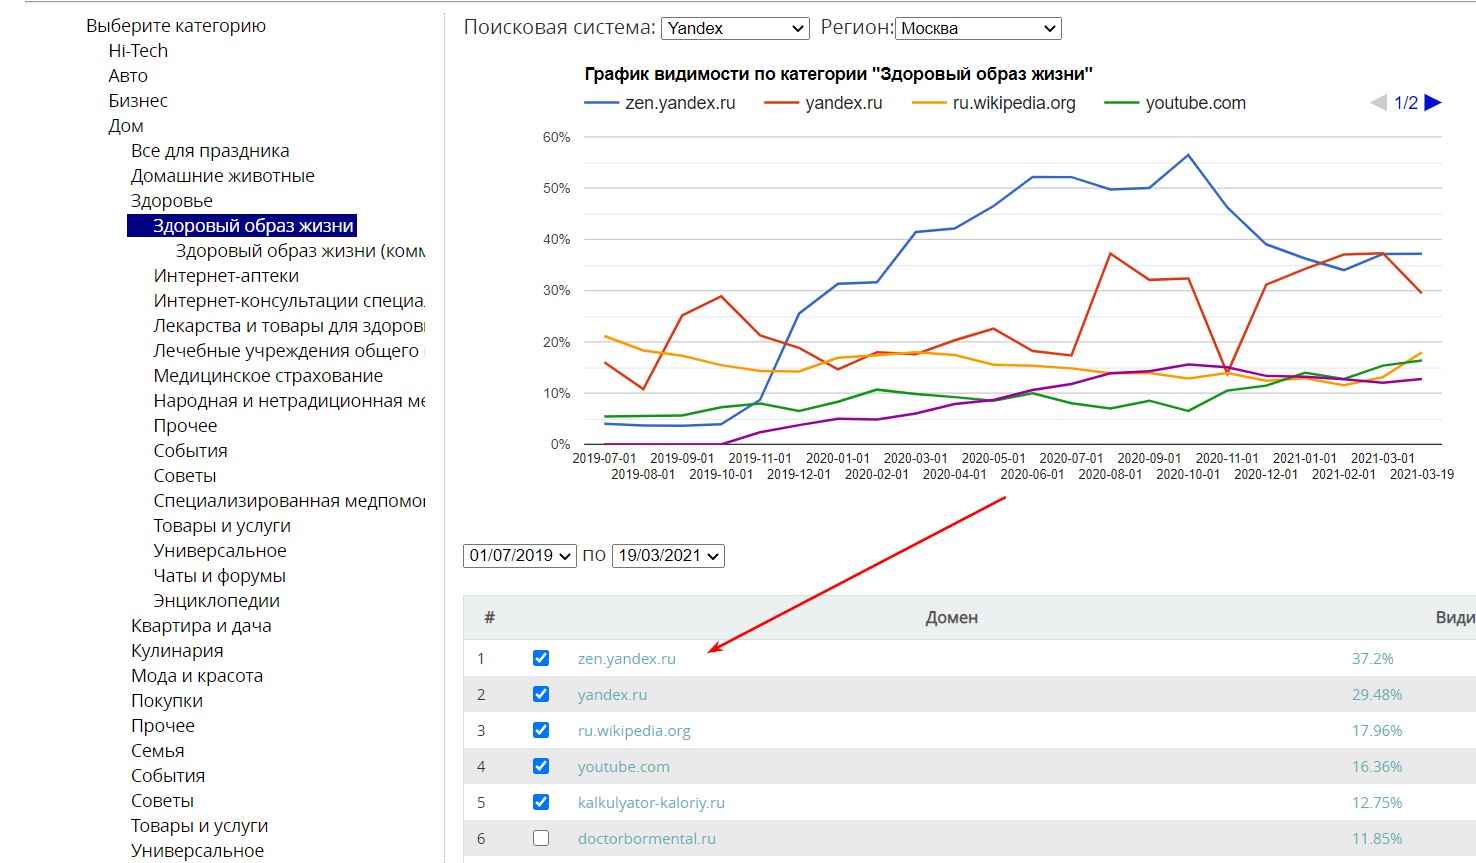Click the chart title text
Image resolution: width=1476 pixels, height=863 pixels.
[x=838, y=74]
